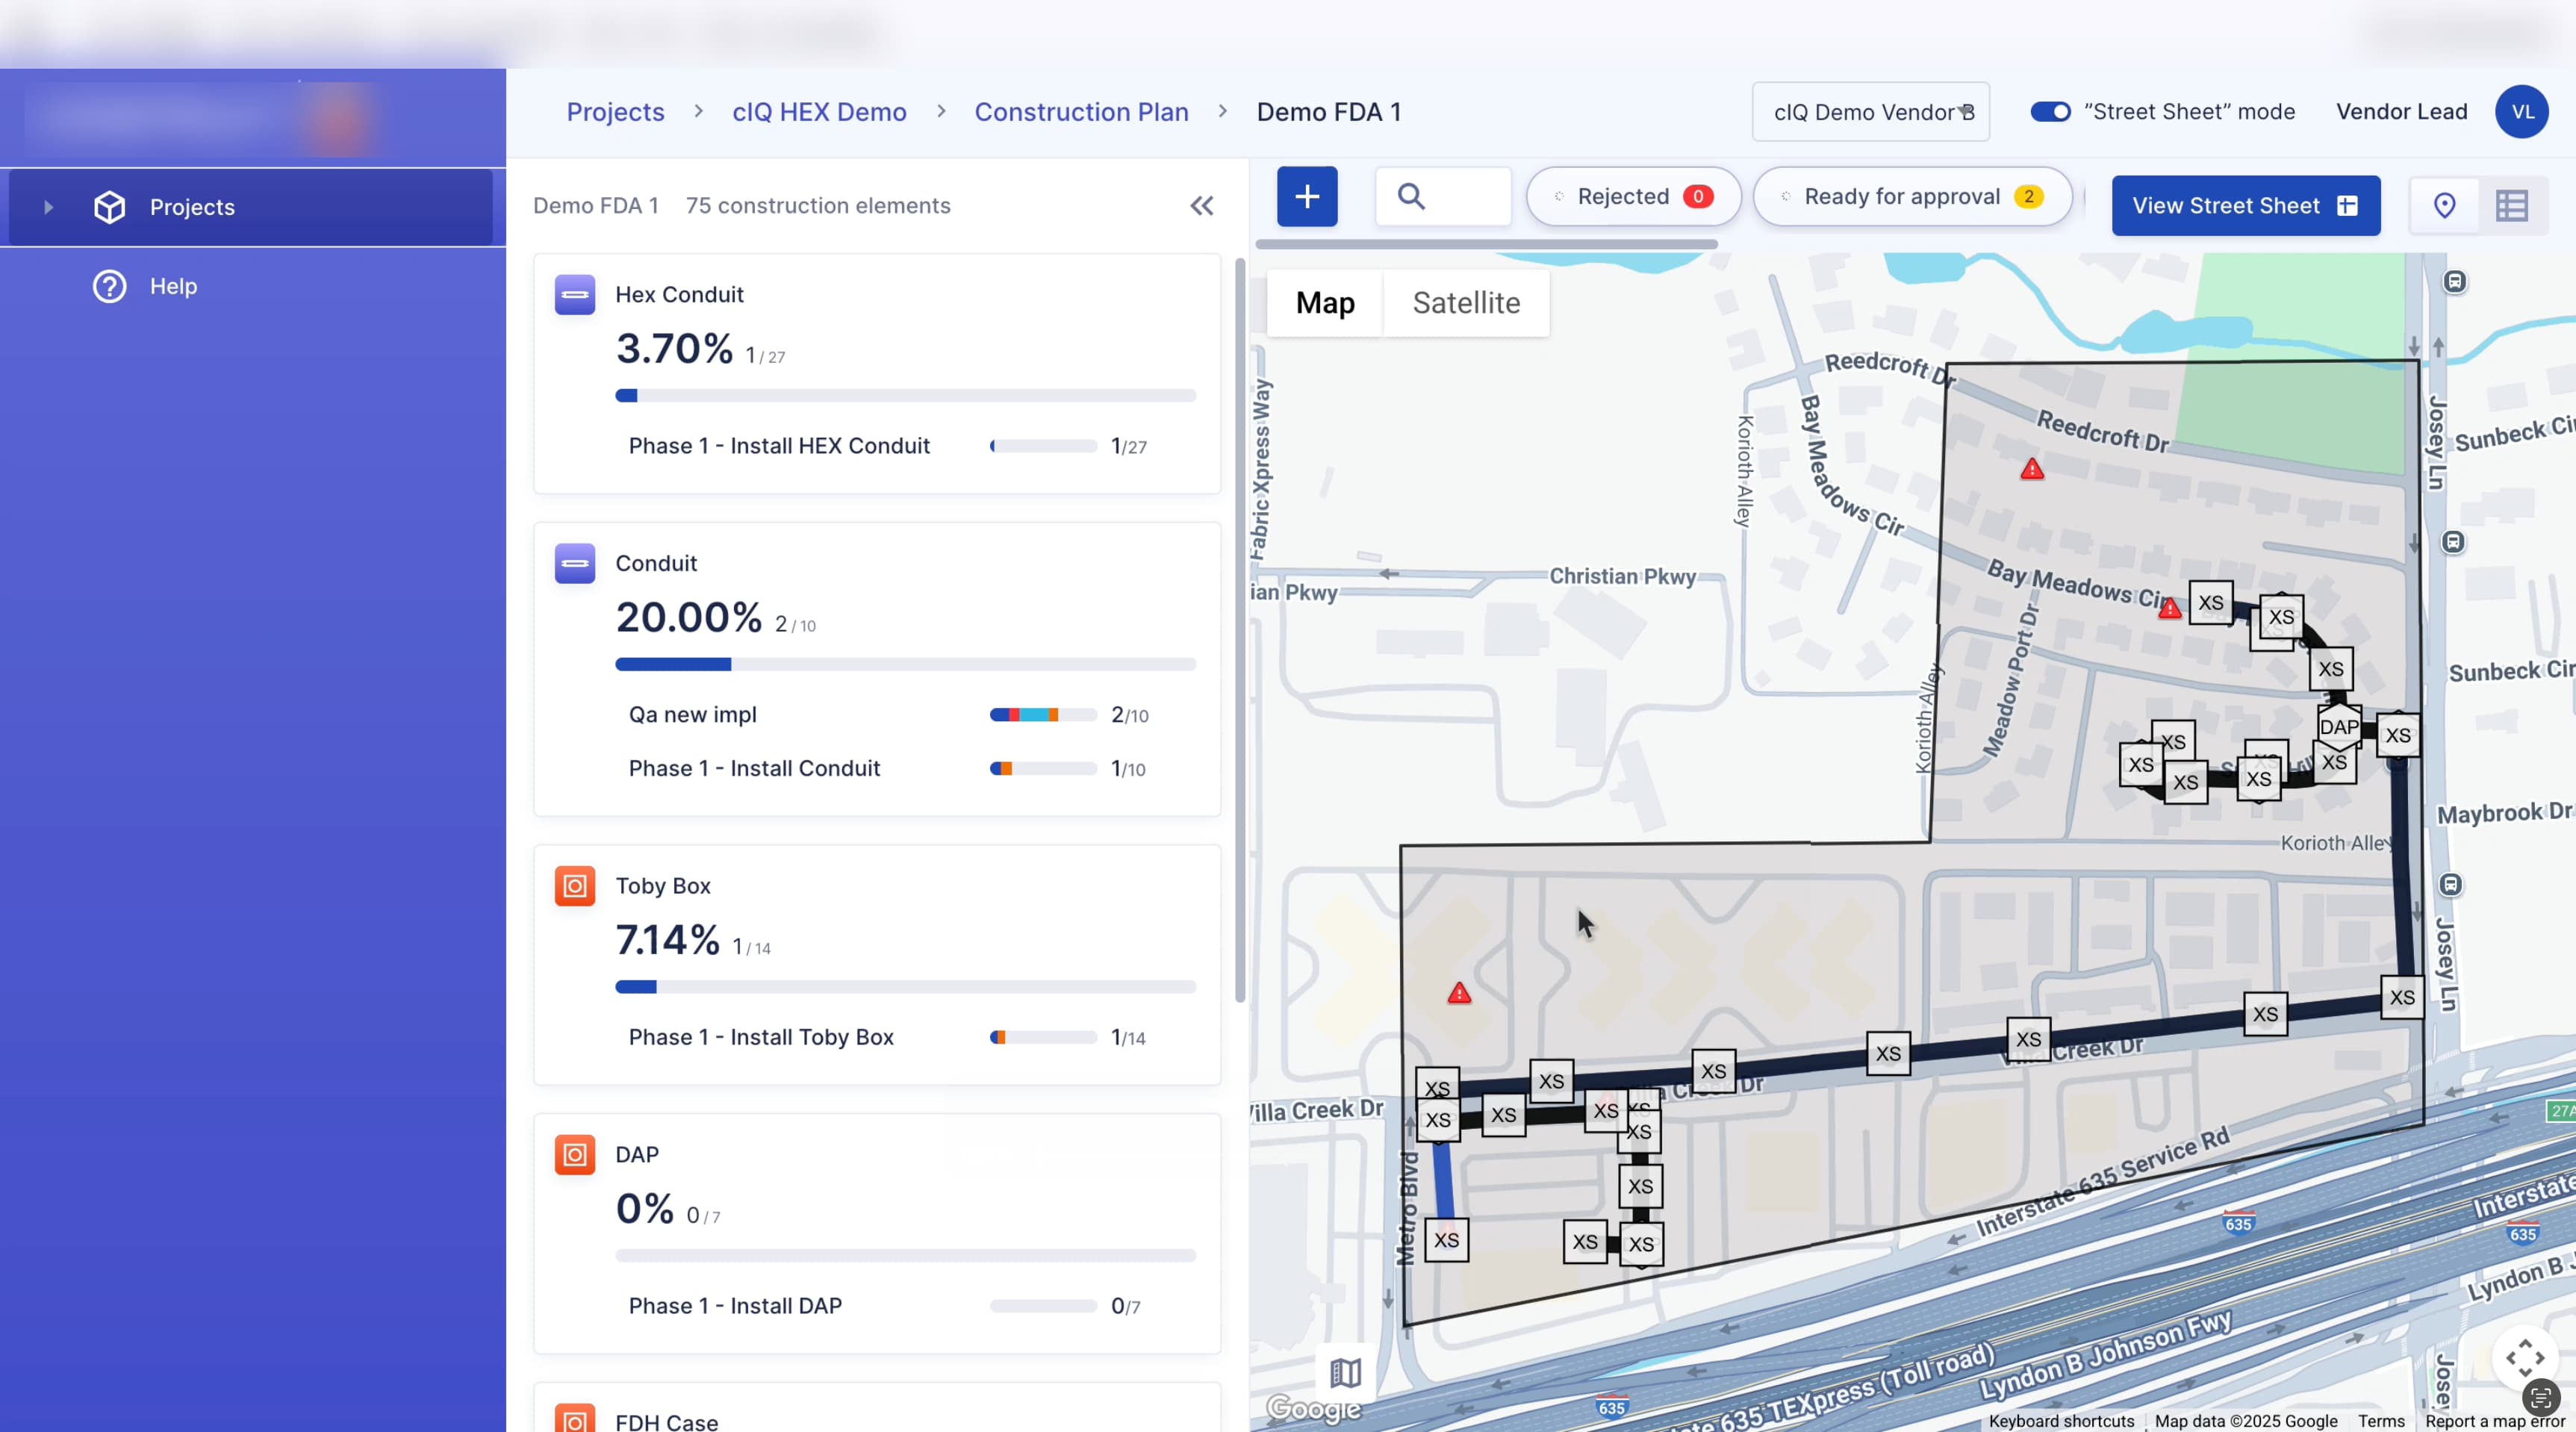Click the Conduit 20.00% progress bar

pyautogui.click(x=905, y=665)
